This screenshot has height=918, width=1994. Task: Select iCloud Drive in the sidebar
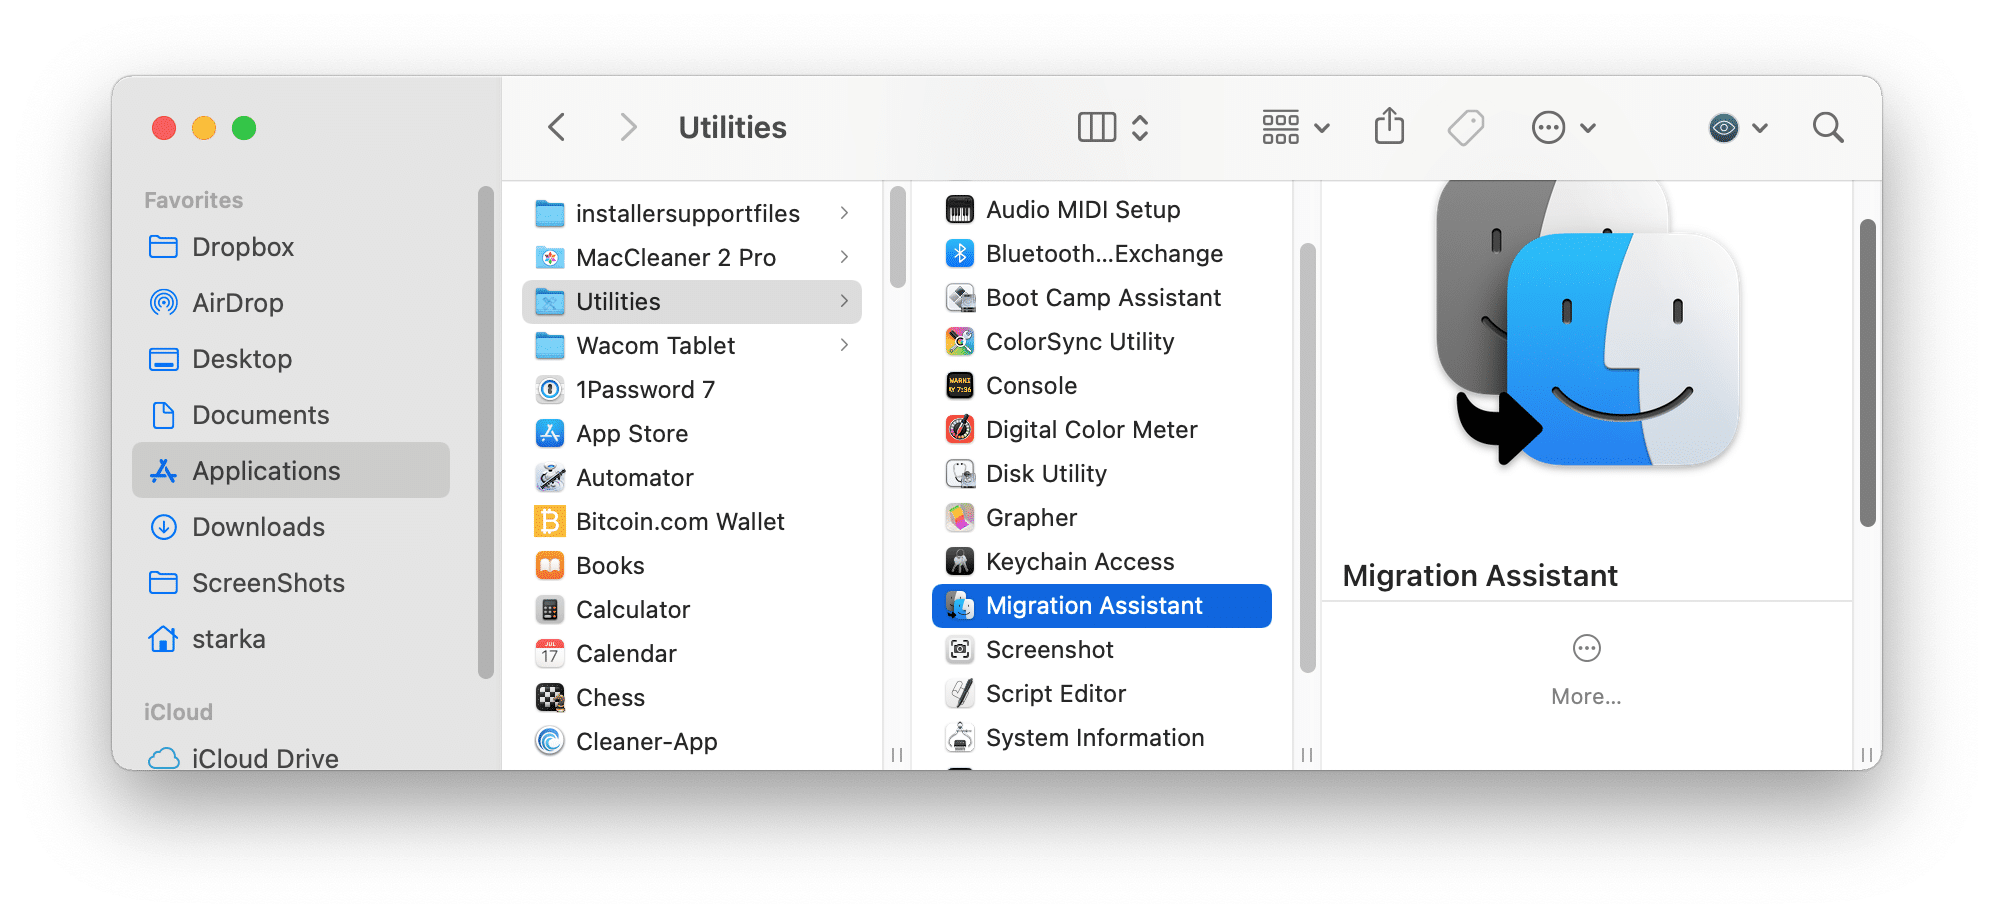pos(291,758)
